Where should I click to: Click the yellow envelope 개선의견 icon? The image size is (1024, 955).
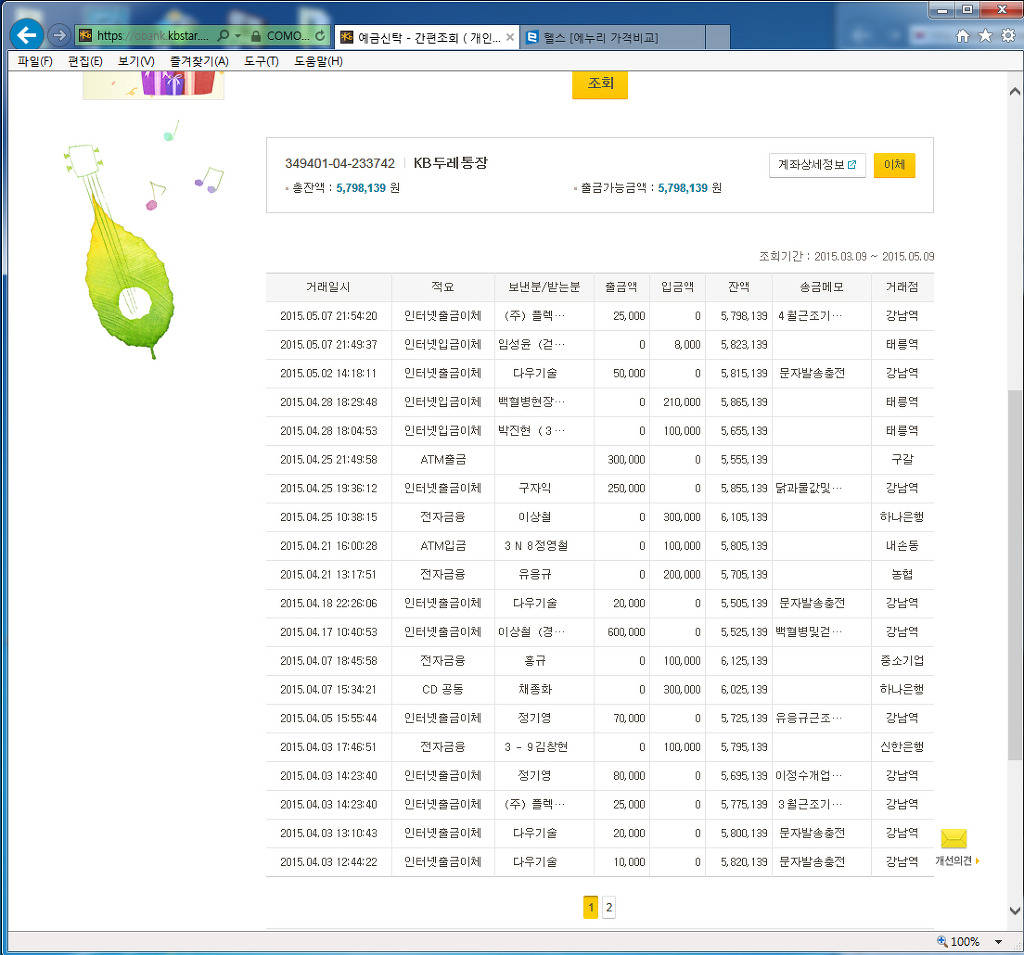click(954, 840)
